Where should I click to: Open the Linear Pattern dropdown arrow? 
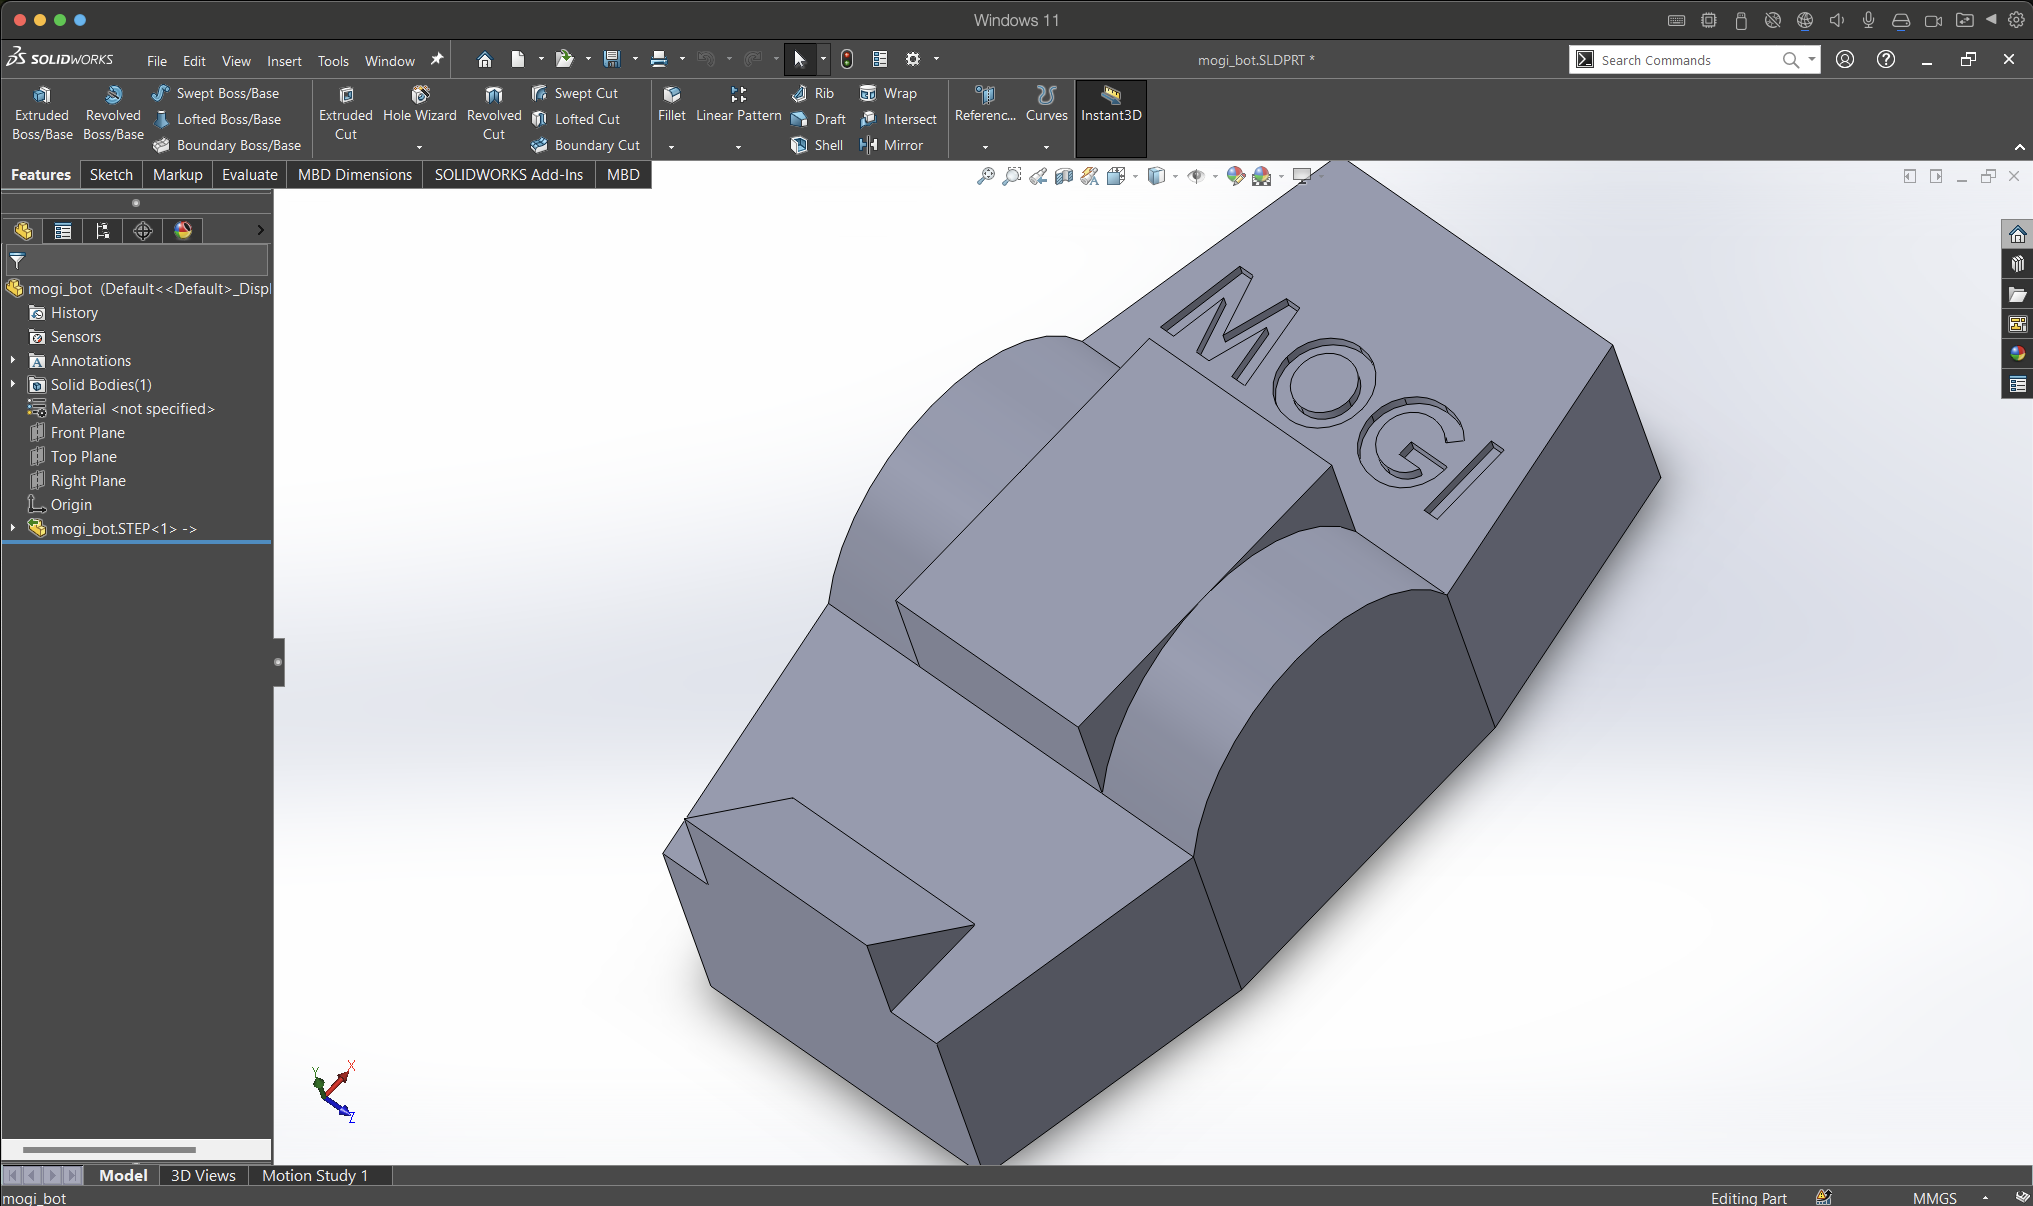[x=738, y=147]
